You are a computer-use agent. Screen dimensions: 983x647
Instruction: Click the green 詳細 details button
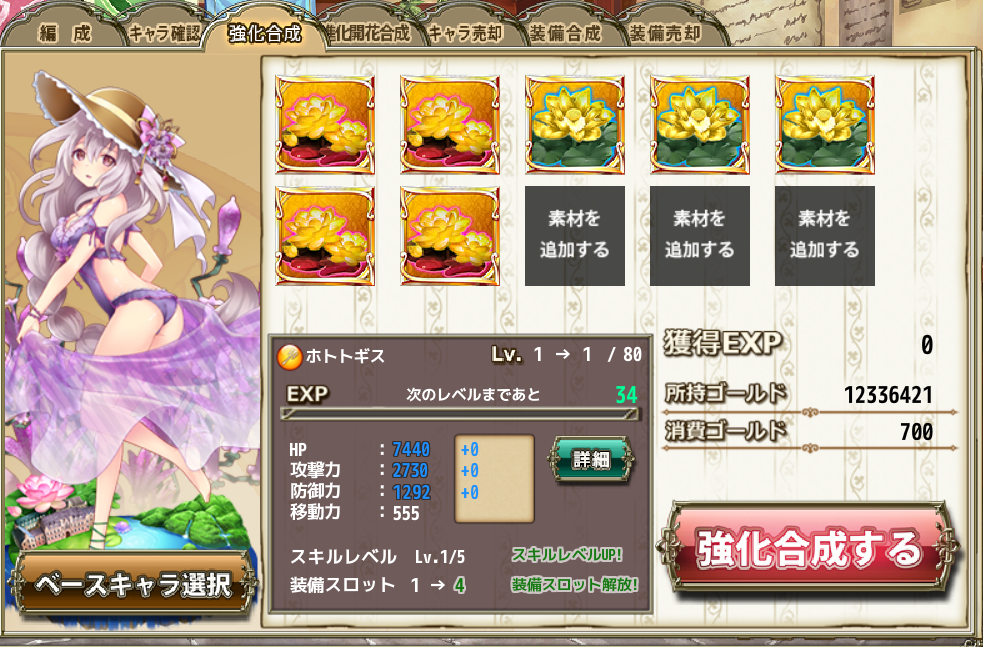[591, 460]
